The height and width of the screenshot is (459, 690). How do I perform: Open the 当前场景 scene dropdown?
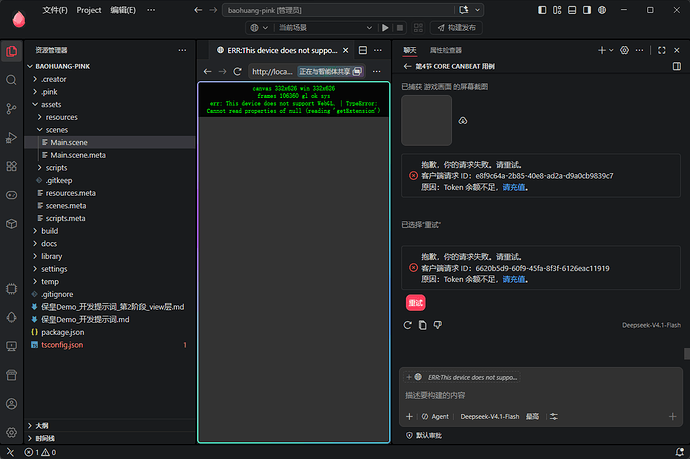tap(326, 28)
